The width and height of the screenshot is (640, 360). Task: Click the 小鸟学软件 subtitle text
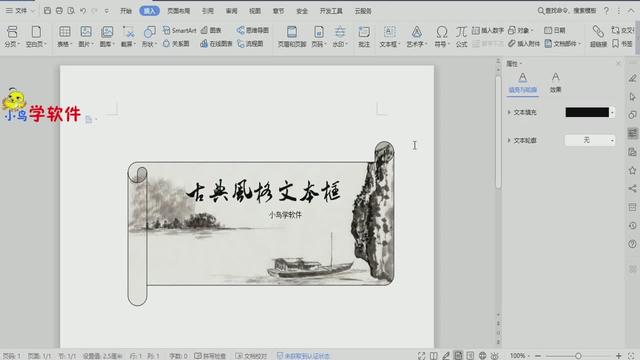285,215
